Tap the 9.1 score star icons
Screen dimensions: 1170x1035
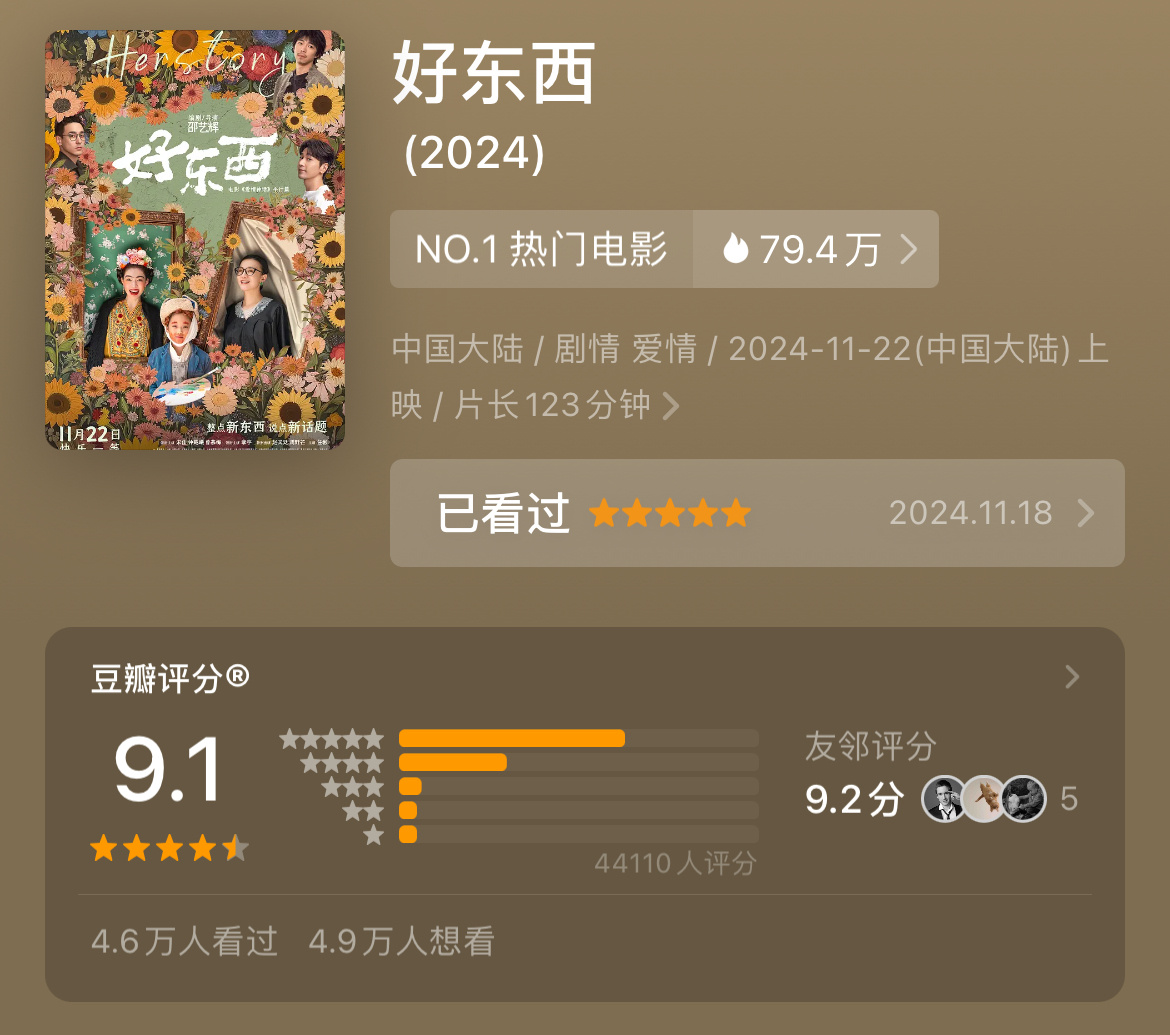(169, 848)
